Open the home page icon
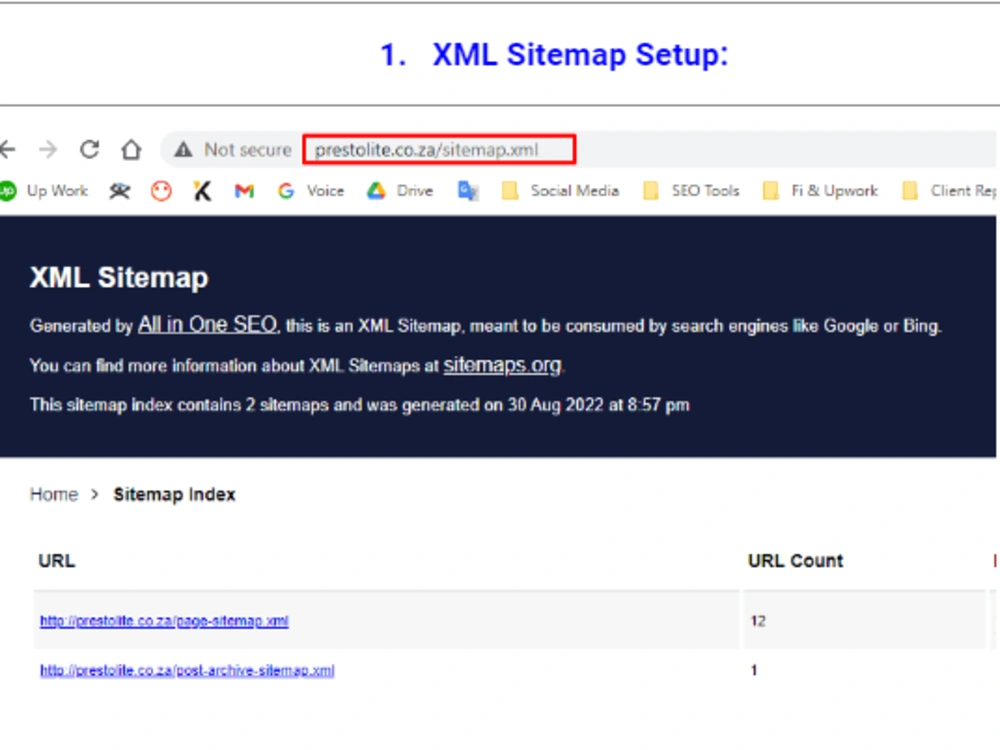 131,149
